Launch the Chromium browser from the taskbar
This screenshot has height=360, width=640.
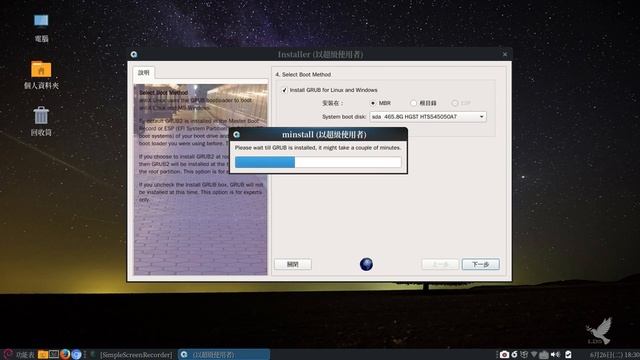click(76, 354)
